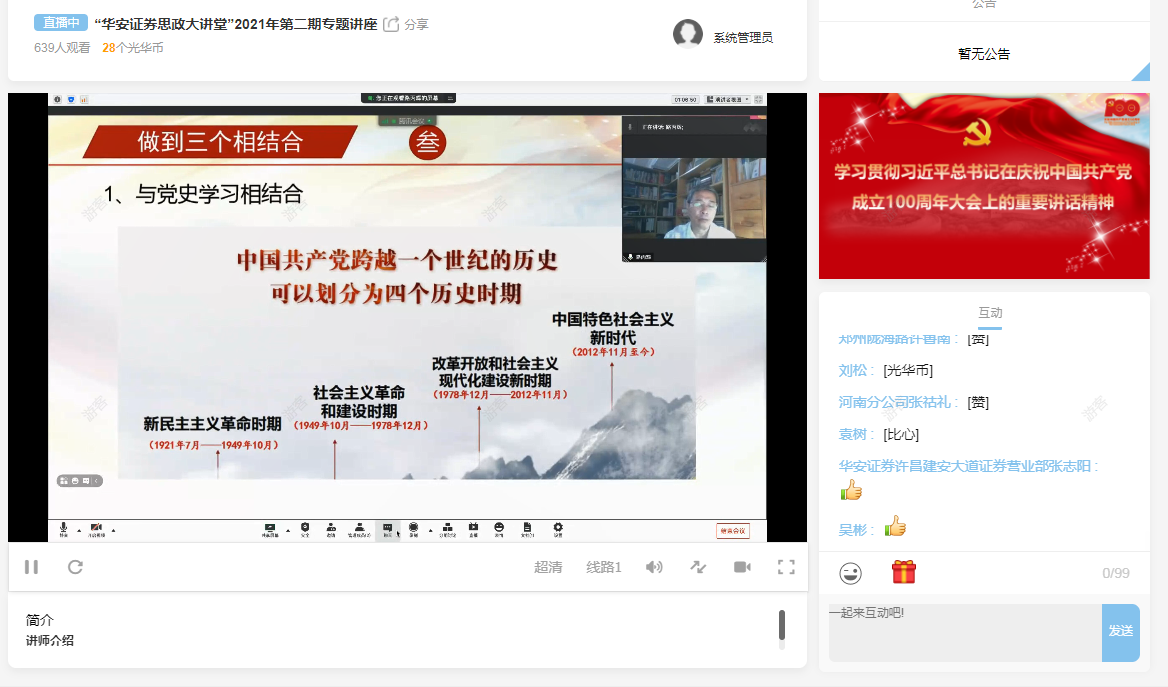Click the info circle icon at video top-left

click(57, 99)
